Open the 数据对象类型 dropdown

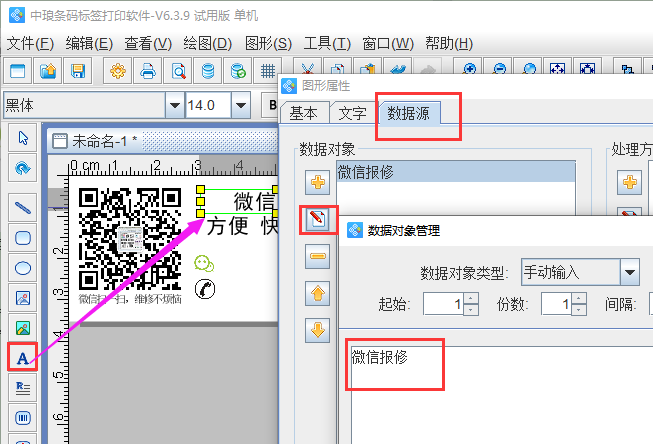coord(630,272)
